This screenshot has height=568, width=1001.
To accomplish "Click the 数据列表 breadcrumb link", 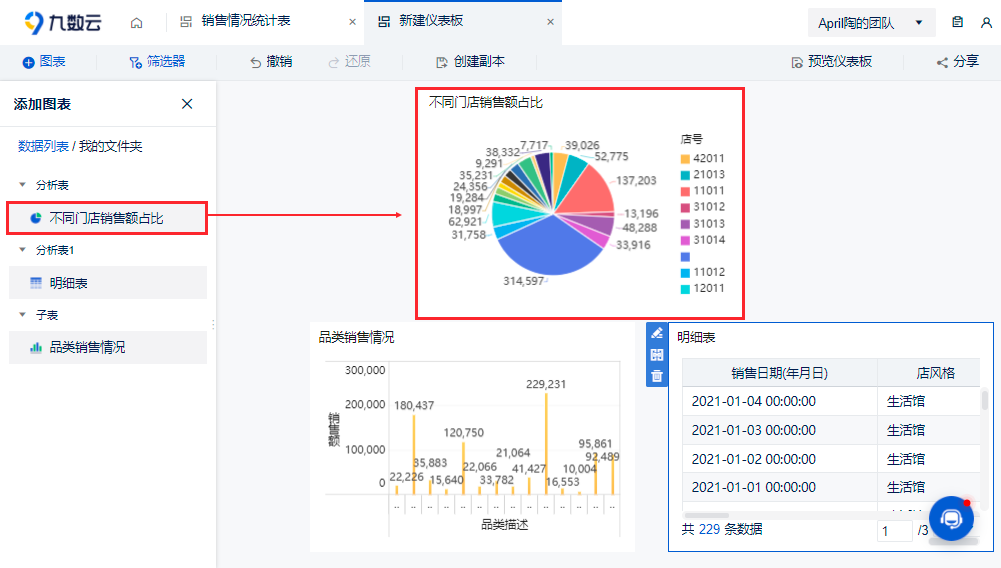I will click(43, 146).
